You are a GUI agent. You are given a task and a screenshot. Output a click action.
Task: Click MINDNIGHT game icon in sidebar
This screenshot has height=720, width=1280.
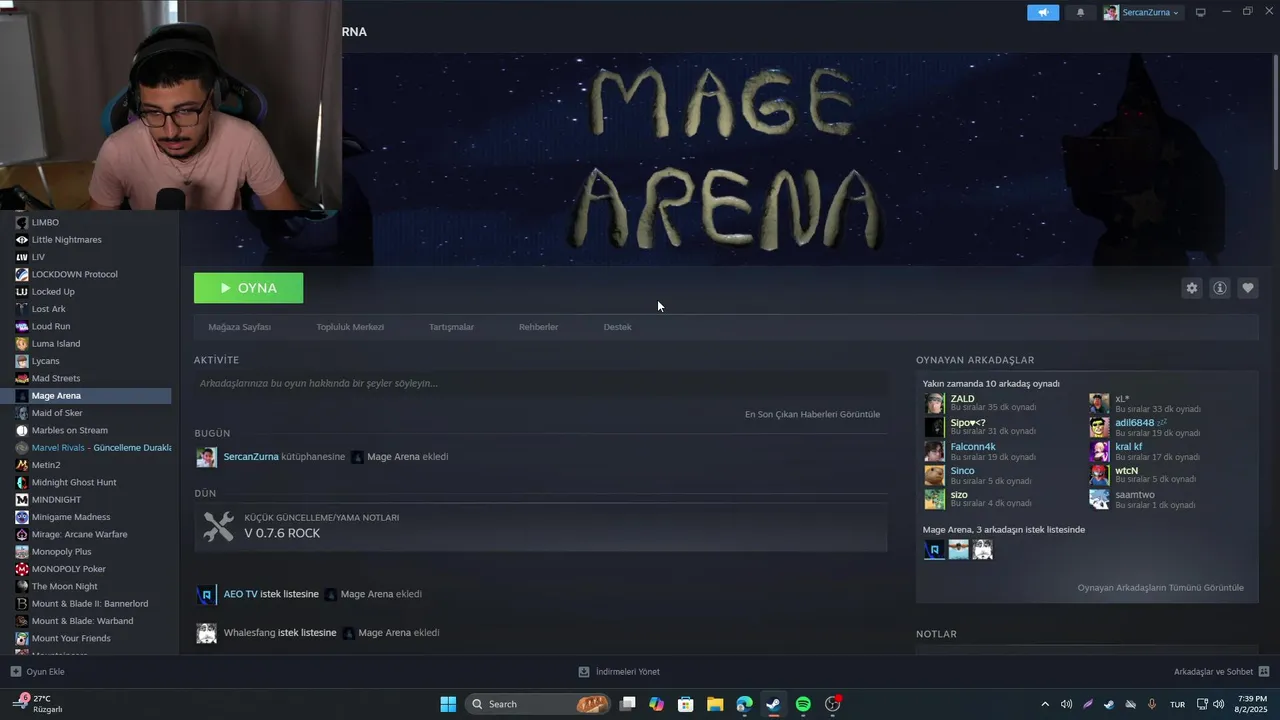coord(22,500)
